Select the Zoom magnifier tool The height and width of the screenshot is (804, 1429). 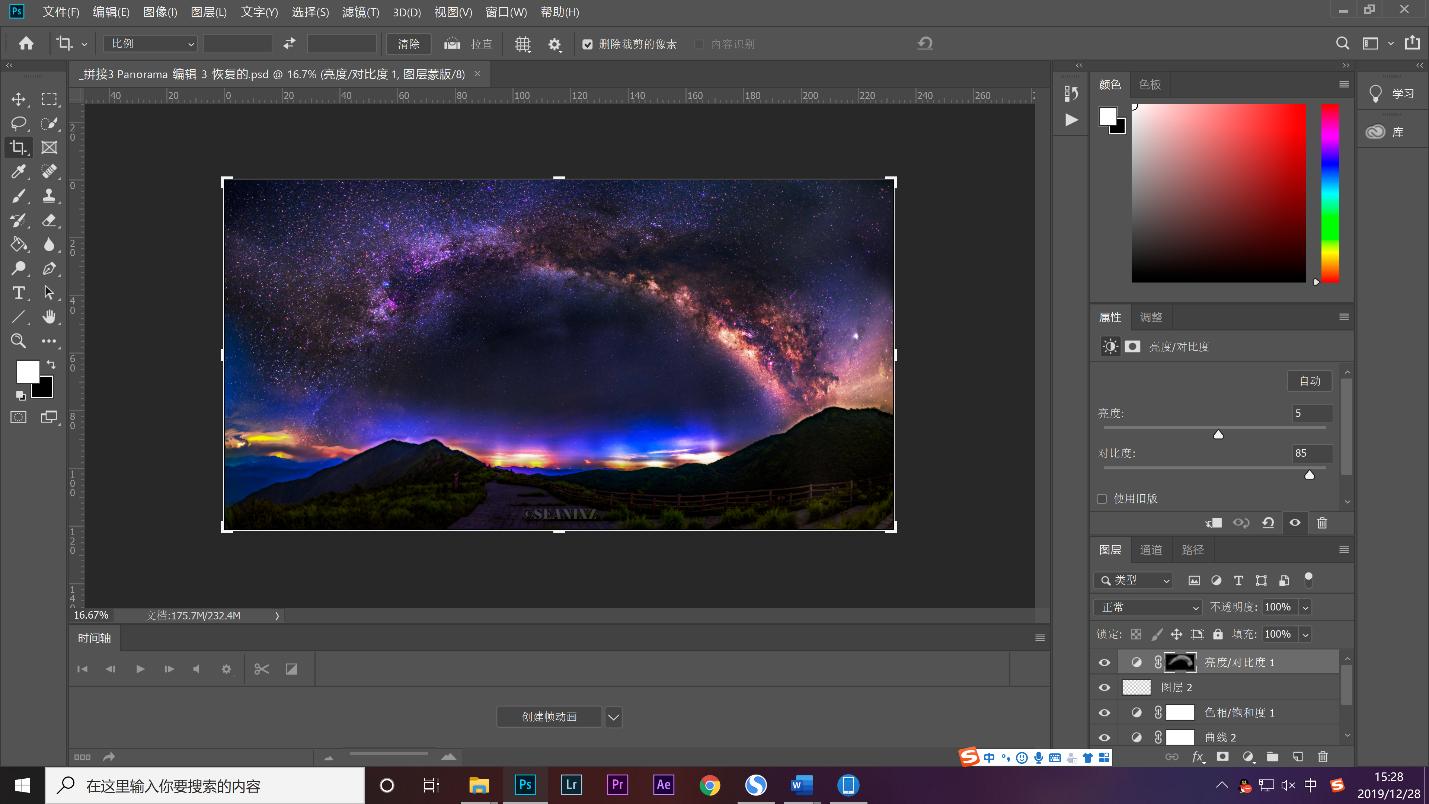(18, 341)
